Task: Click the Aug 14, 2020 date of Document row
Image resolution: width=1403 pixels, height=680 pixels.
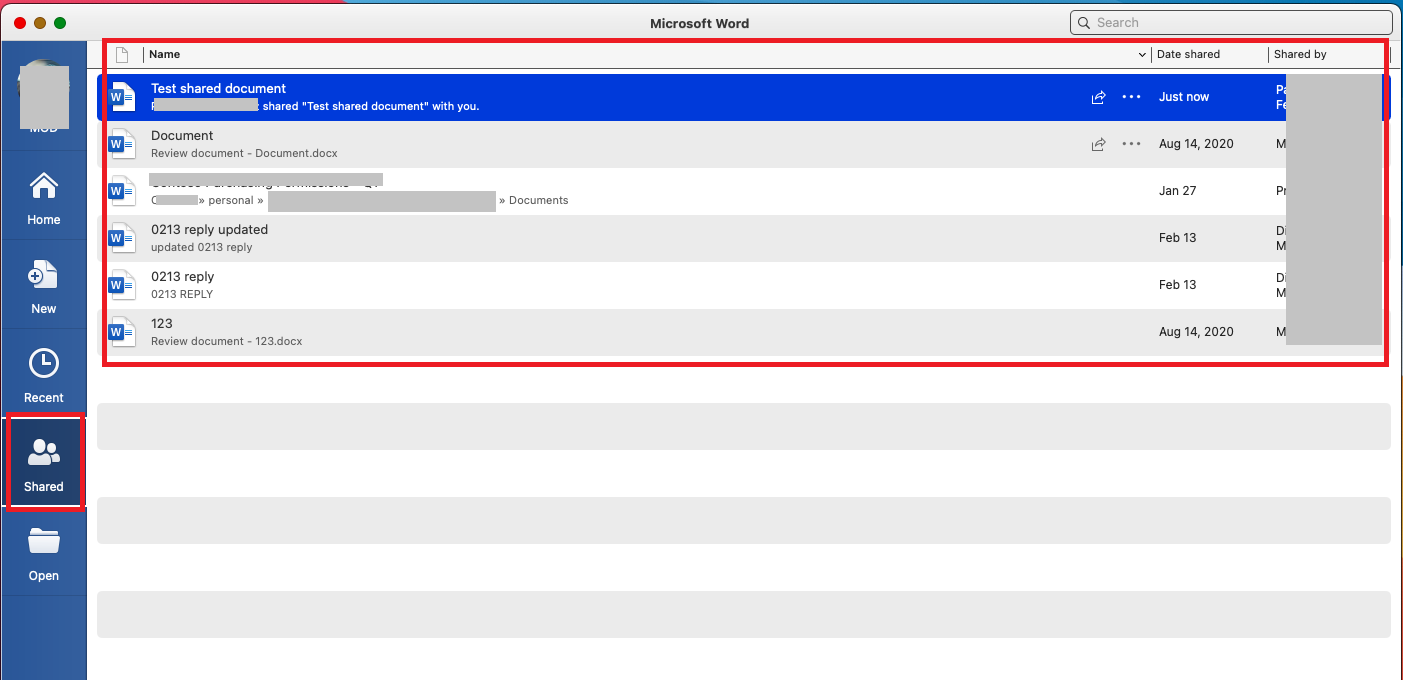Action: tap(1196, 144)
